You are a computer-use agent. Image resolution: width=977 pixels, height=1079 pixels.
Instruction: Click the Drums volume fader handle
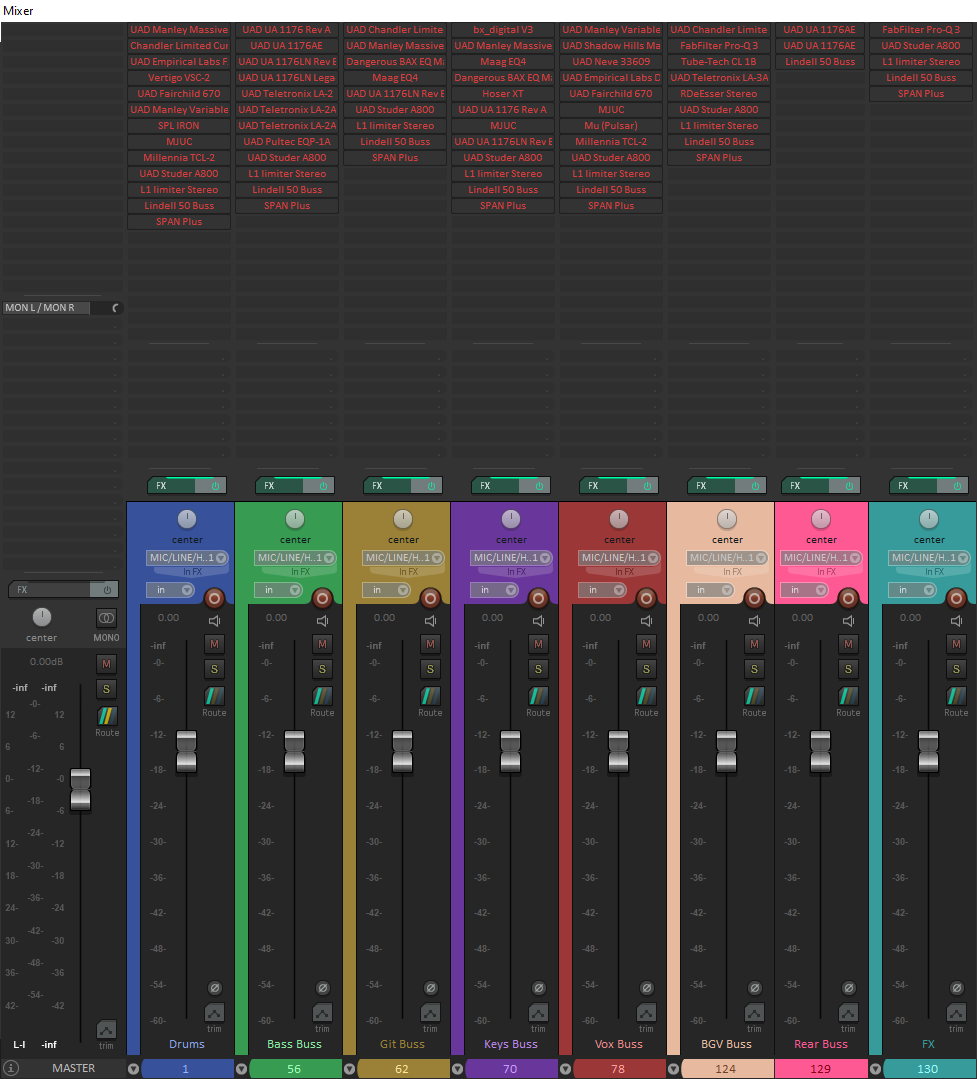tap(186, 751)
